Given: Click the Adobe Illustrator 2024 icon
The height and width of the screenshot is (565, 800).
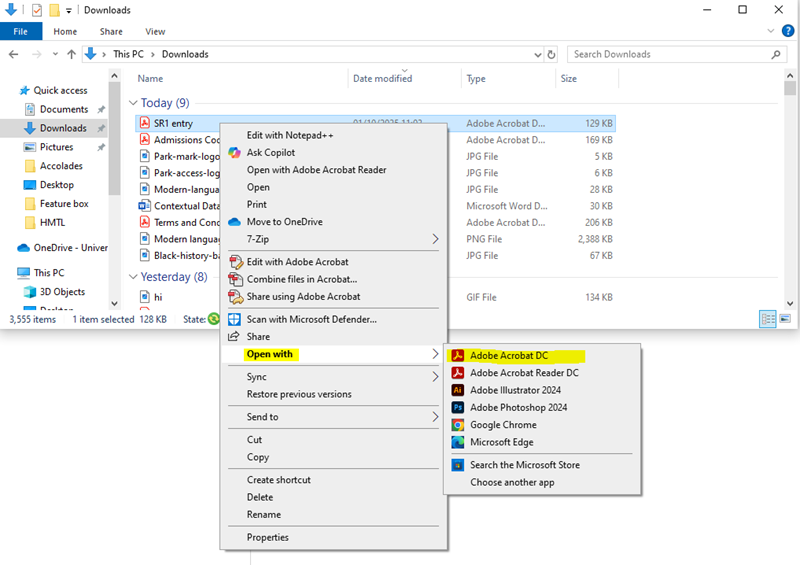Looking at the screenshot, I should point(458,390).
